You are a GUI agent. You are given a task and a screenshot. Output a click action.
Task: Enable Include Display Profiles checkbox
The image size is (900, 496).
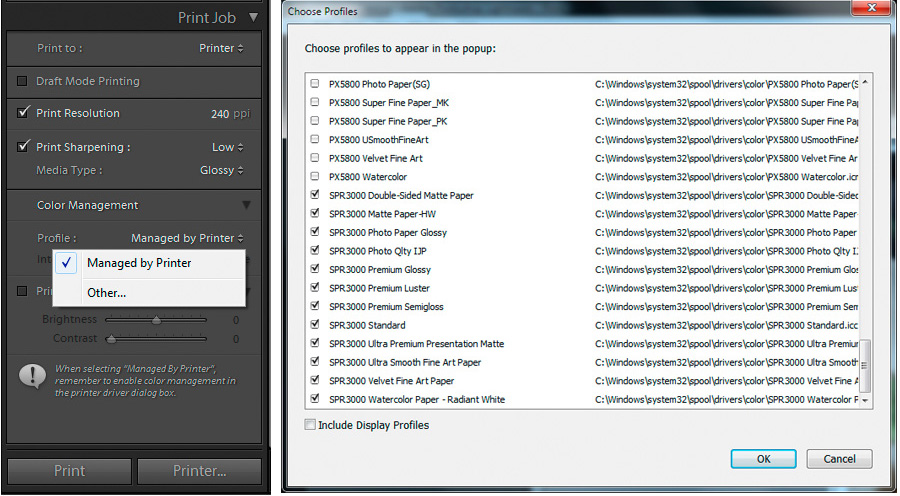(310, 425)
